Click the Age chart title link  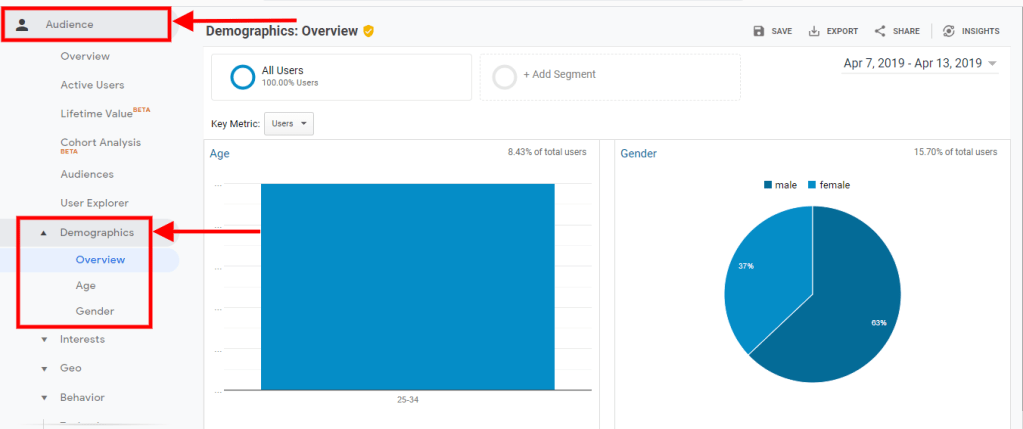coord(219,154)
